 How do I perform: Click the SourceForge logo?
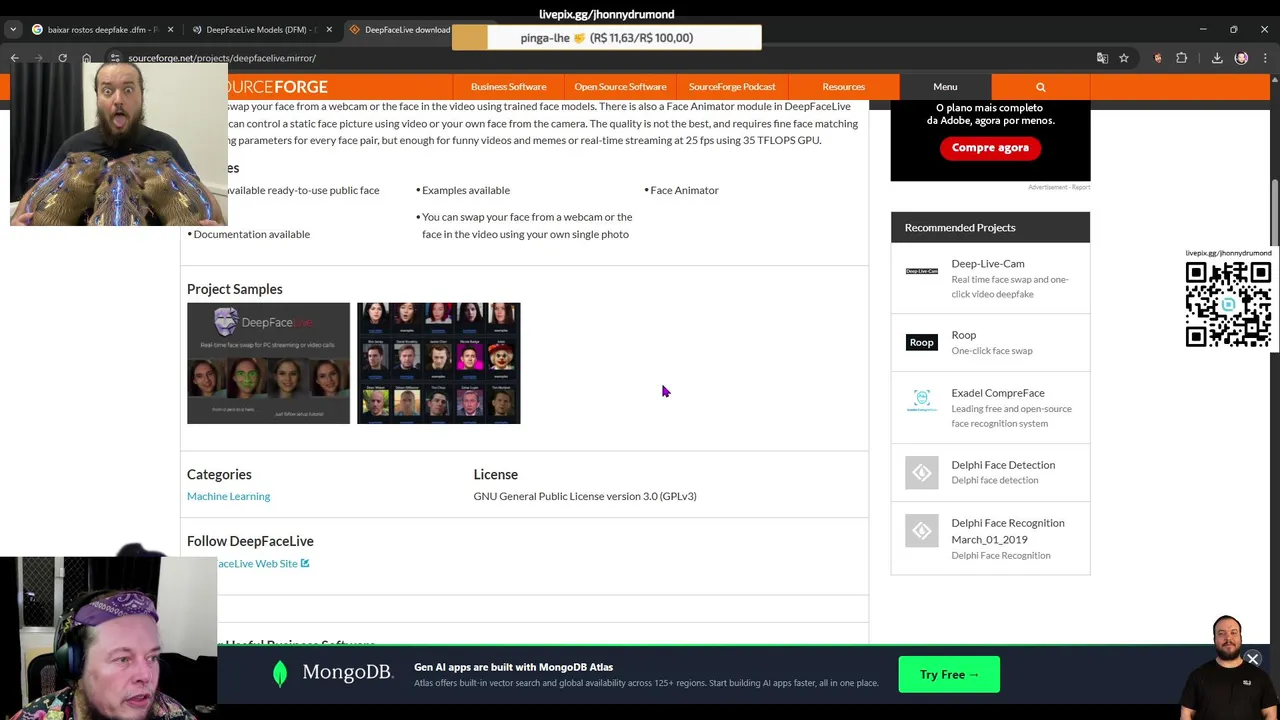278,87
